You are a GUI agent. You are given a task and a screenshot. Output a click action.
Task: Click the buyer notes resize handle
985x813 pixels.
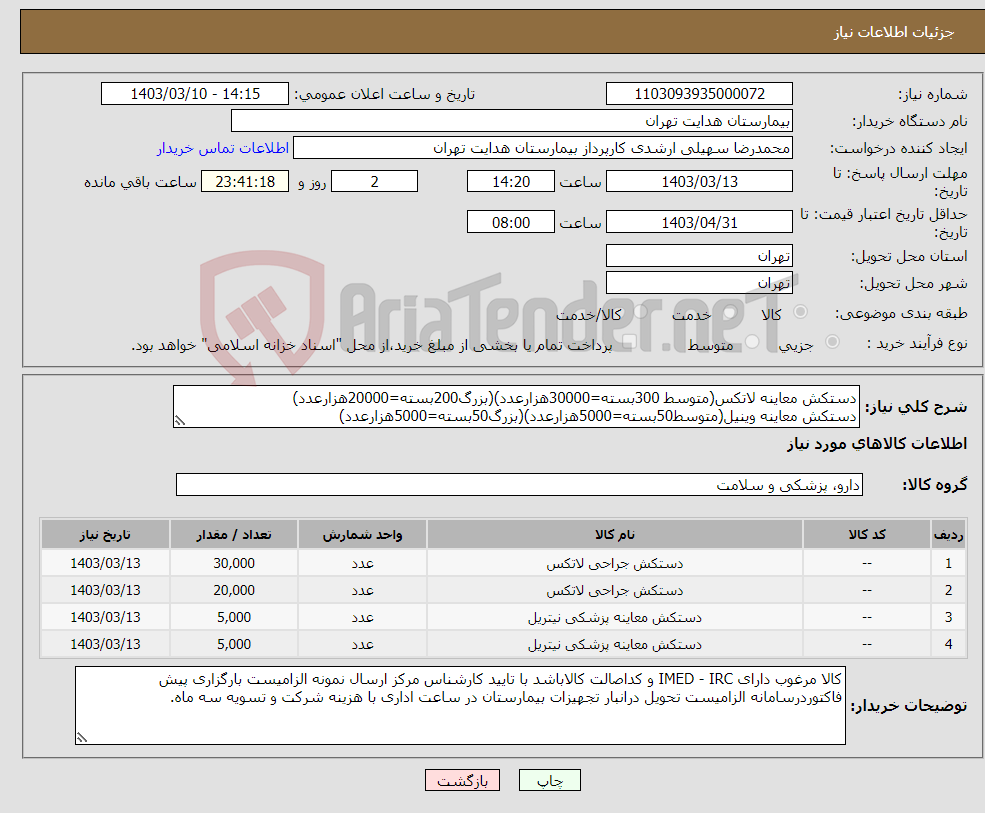tap(82, 738)
